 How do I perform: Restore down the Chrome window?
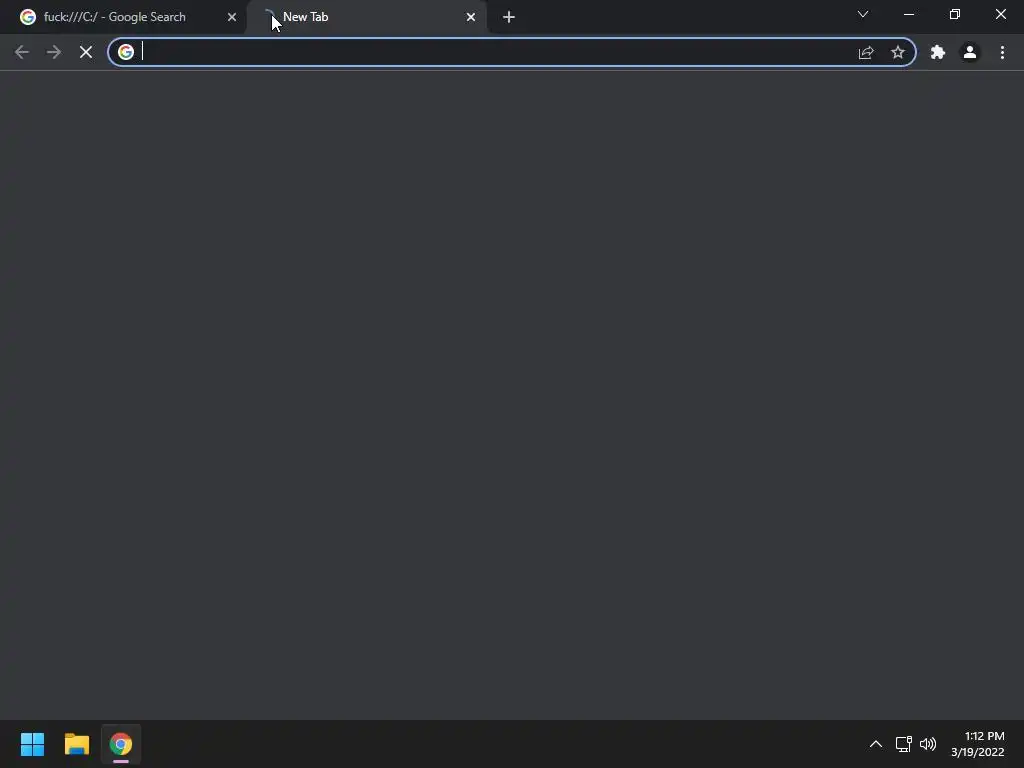pos(955,14)
